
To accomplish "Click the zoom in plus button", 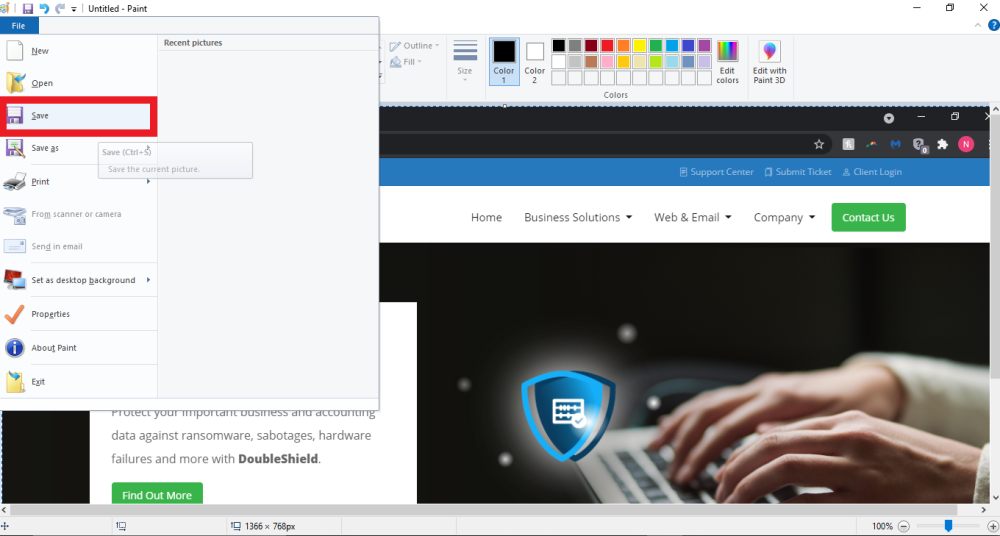I will [x=989, y=526].
